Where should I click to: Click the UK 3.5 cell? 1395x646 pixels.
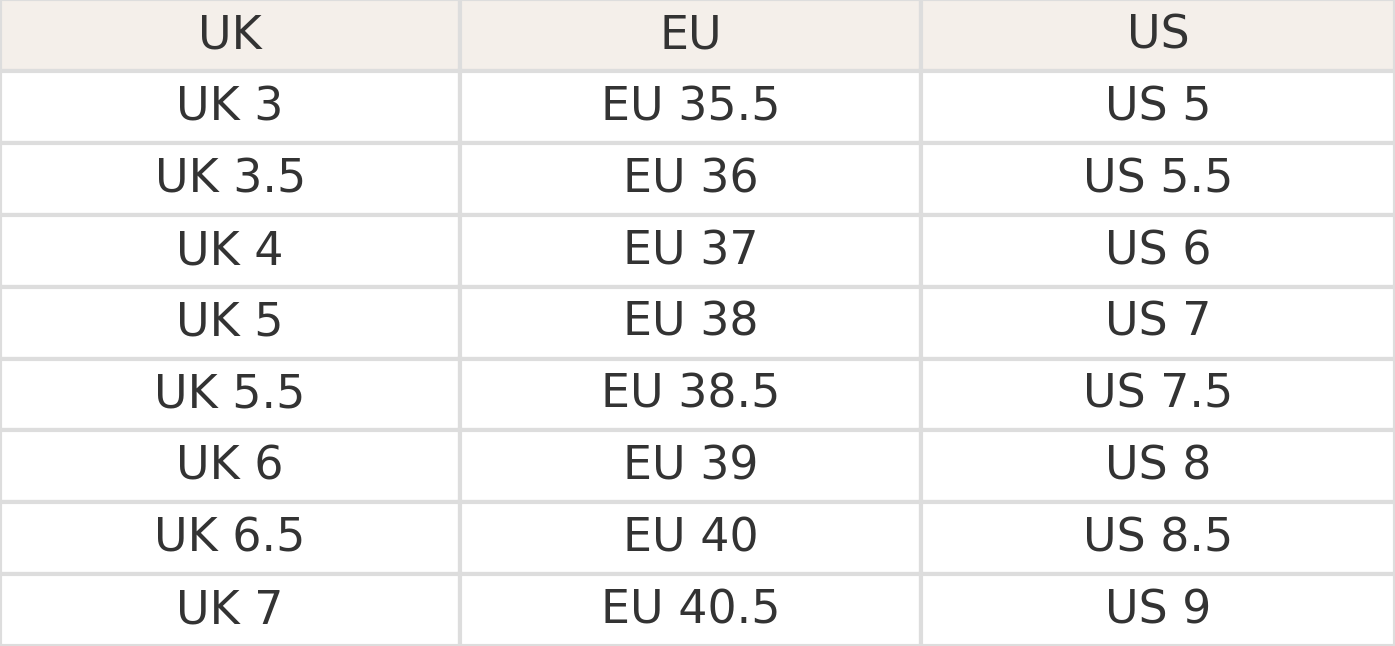click(230, 178)
